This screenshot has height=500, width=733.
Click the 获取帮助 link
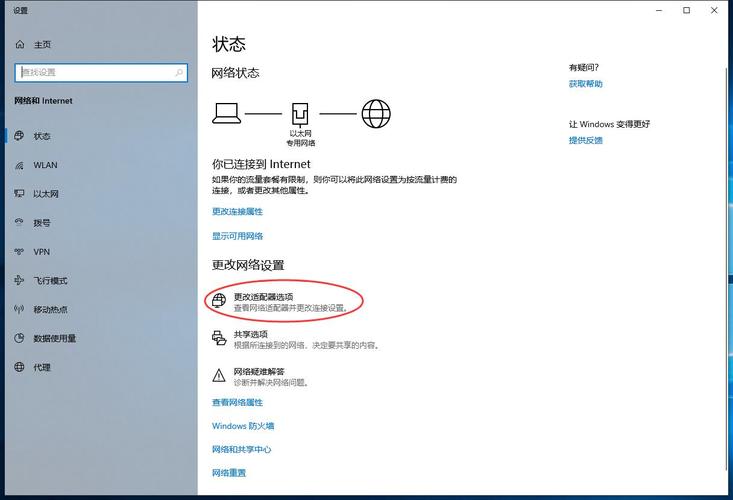[x=585, y=84]
